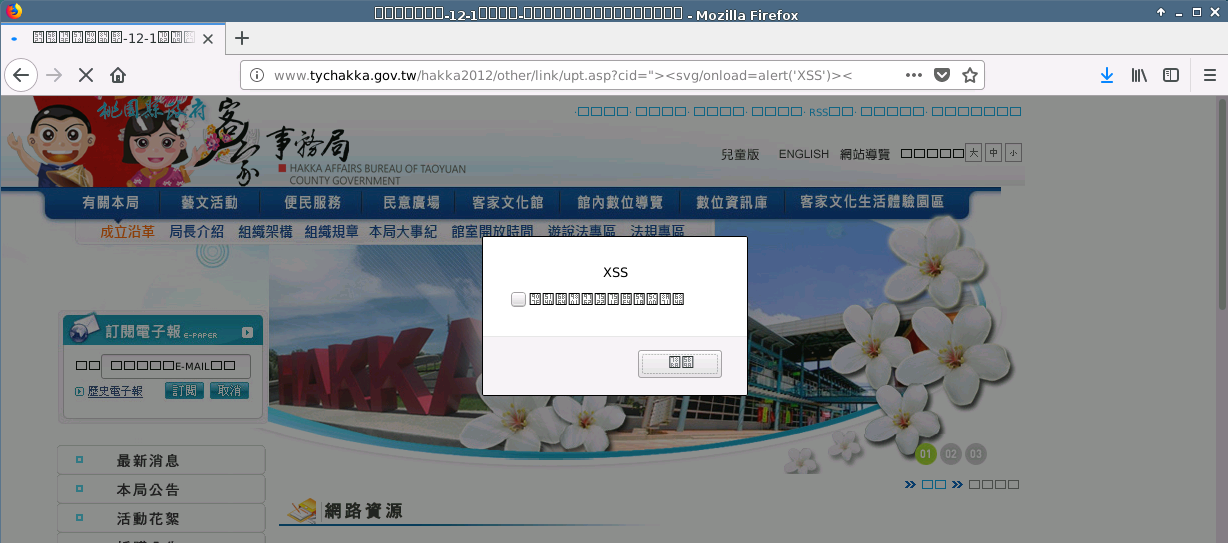Click the e-paper panel arrow icon
The image size is (1228, 543).
tap(247, 332)
